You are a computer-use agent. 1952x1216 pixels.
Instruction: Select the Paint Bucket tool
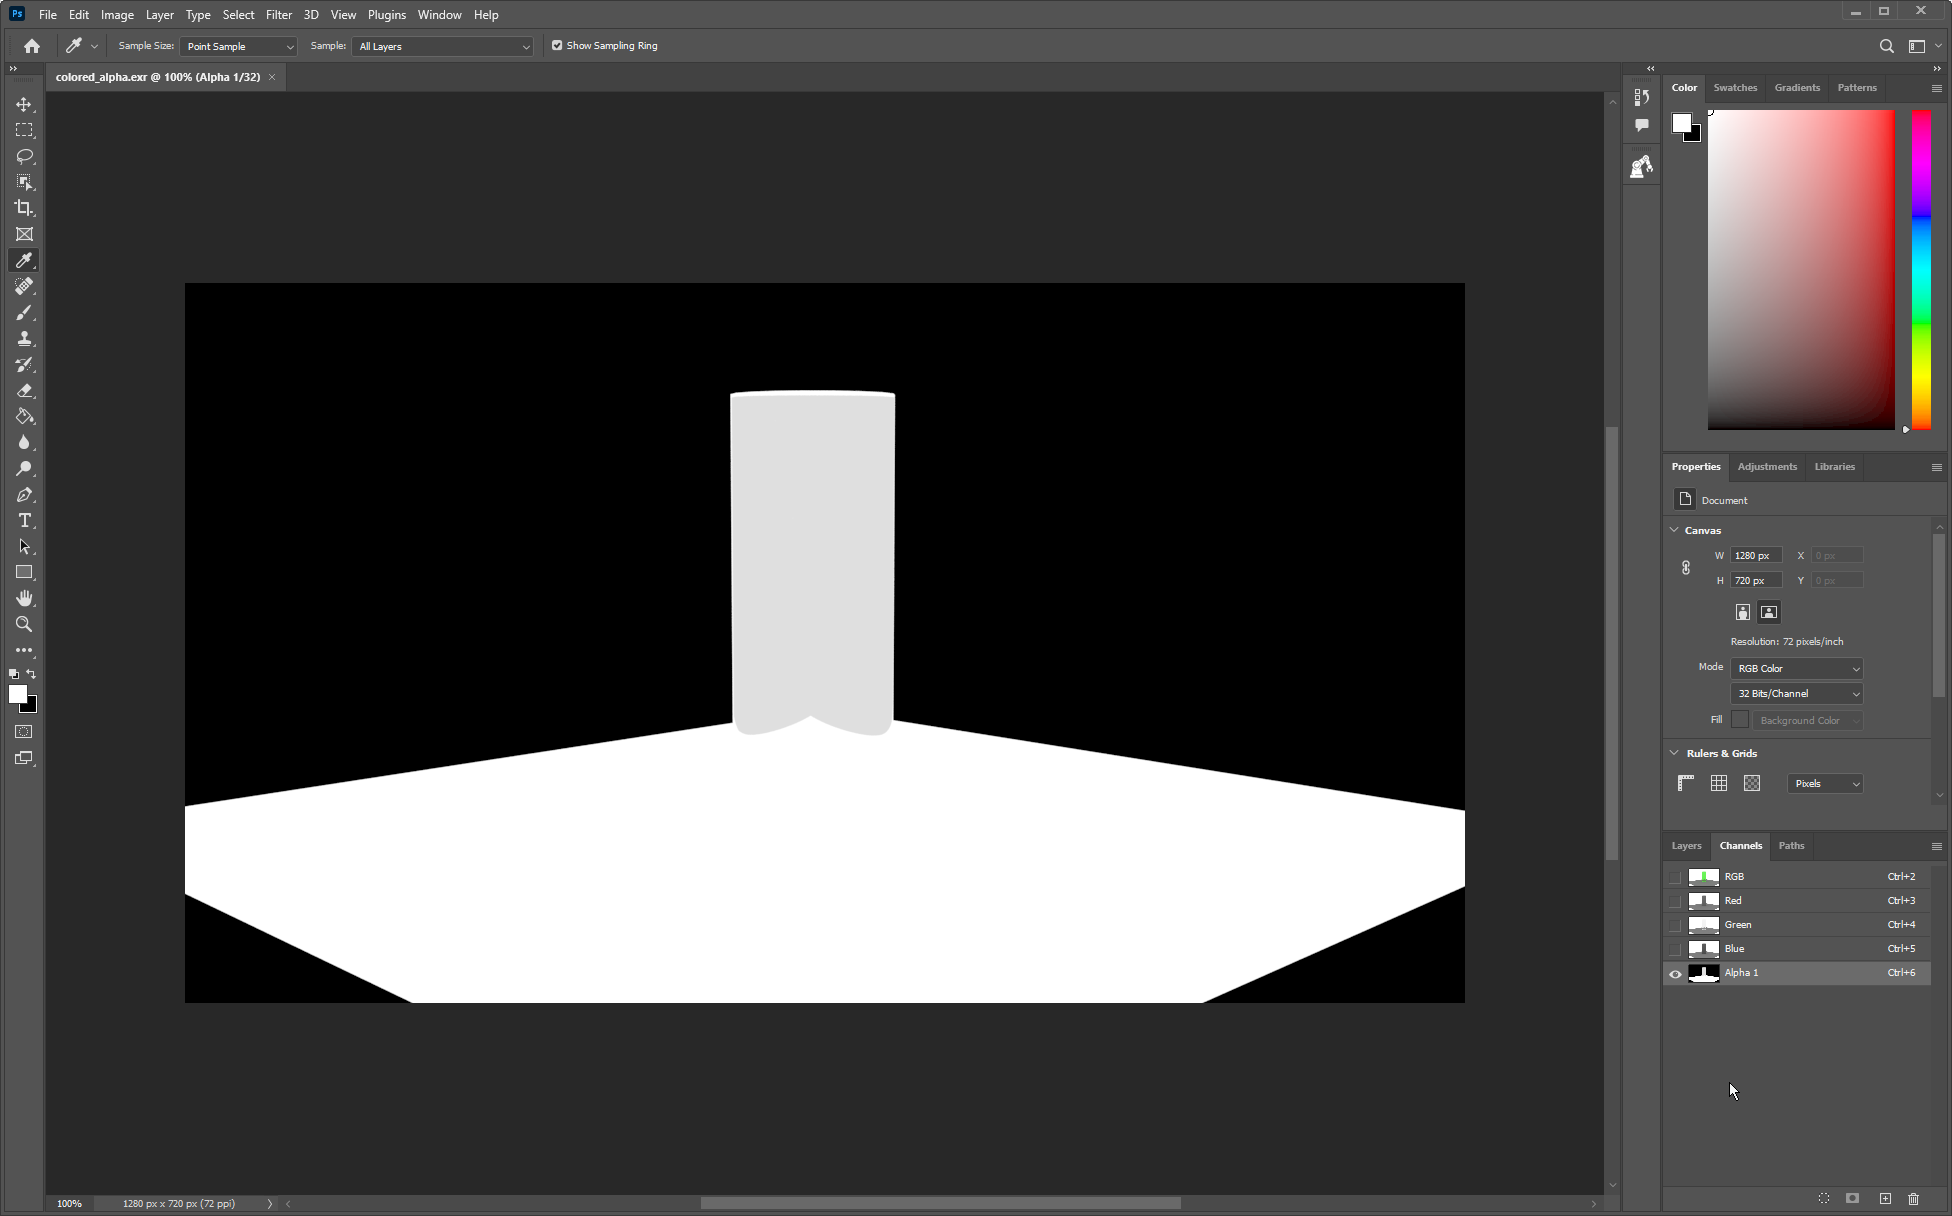24,416
